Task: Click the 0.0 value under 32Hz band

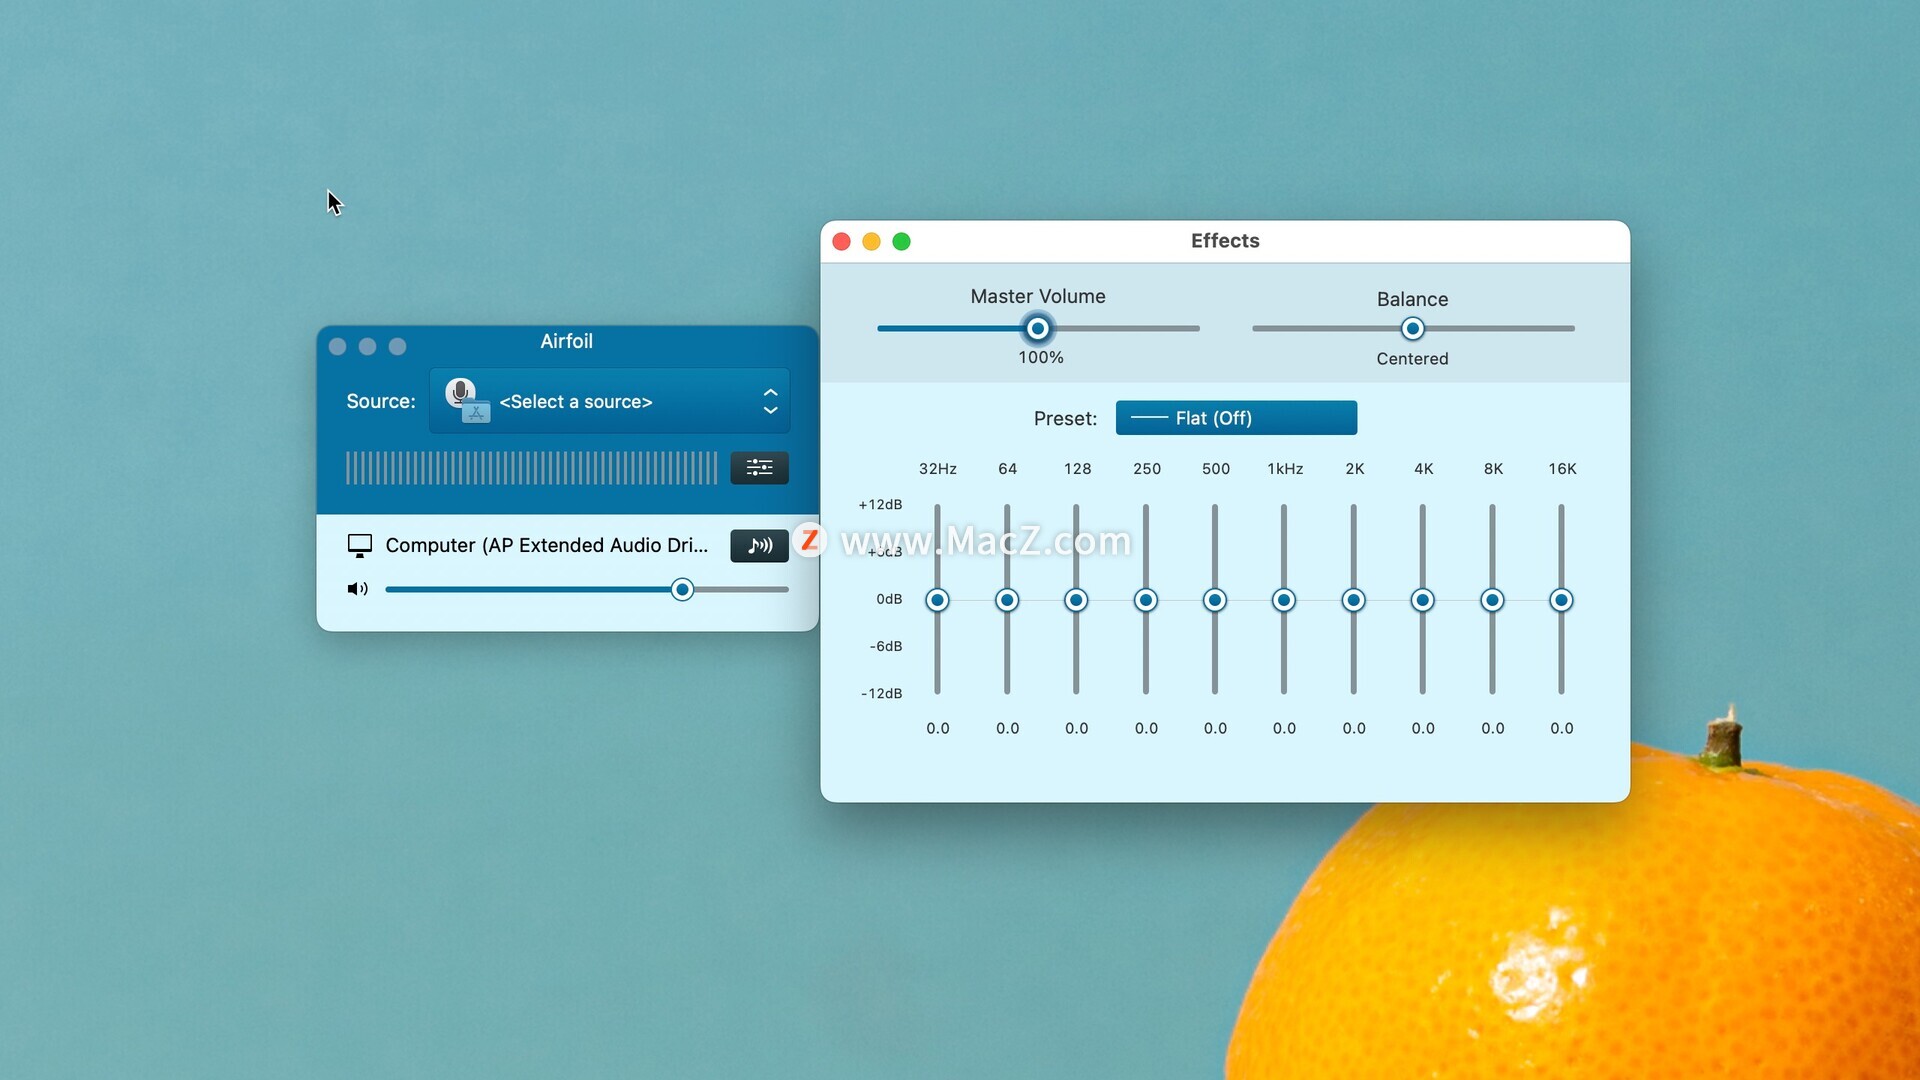Action: [x=938, y=728]
